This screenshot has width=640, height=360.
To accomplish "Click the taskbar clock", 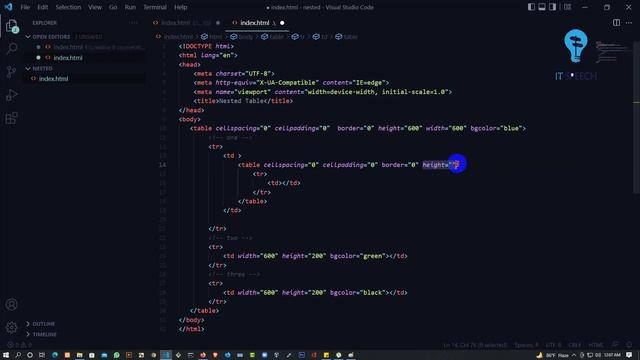I will point(612,355).
